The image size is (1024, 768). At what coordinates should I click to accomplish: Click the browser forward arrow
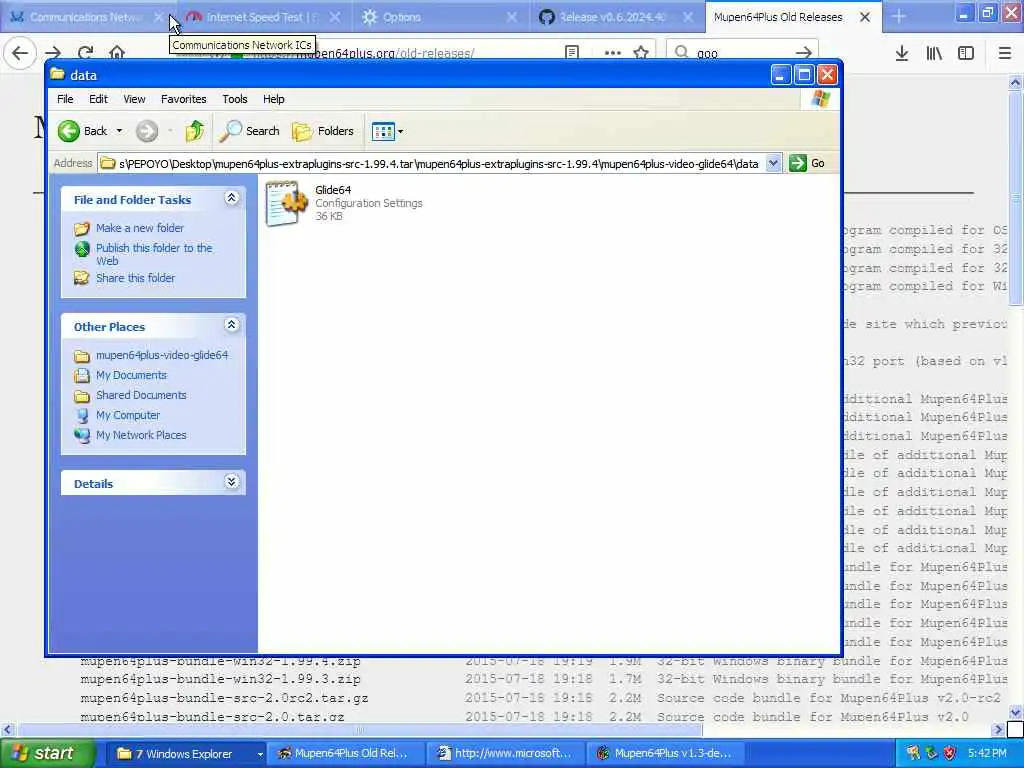pos(53,53)
